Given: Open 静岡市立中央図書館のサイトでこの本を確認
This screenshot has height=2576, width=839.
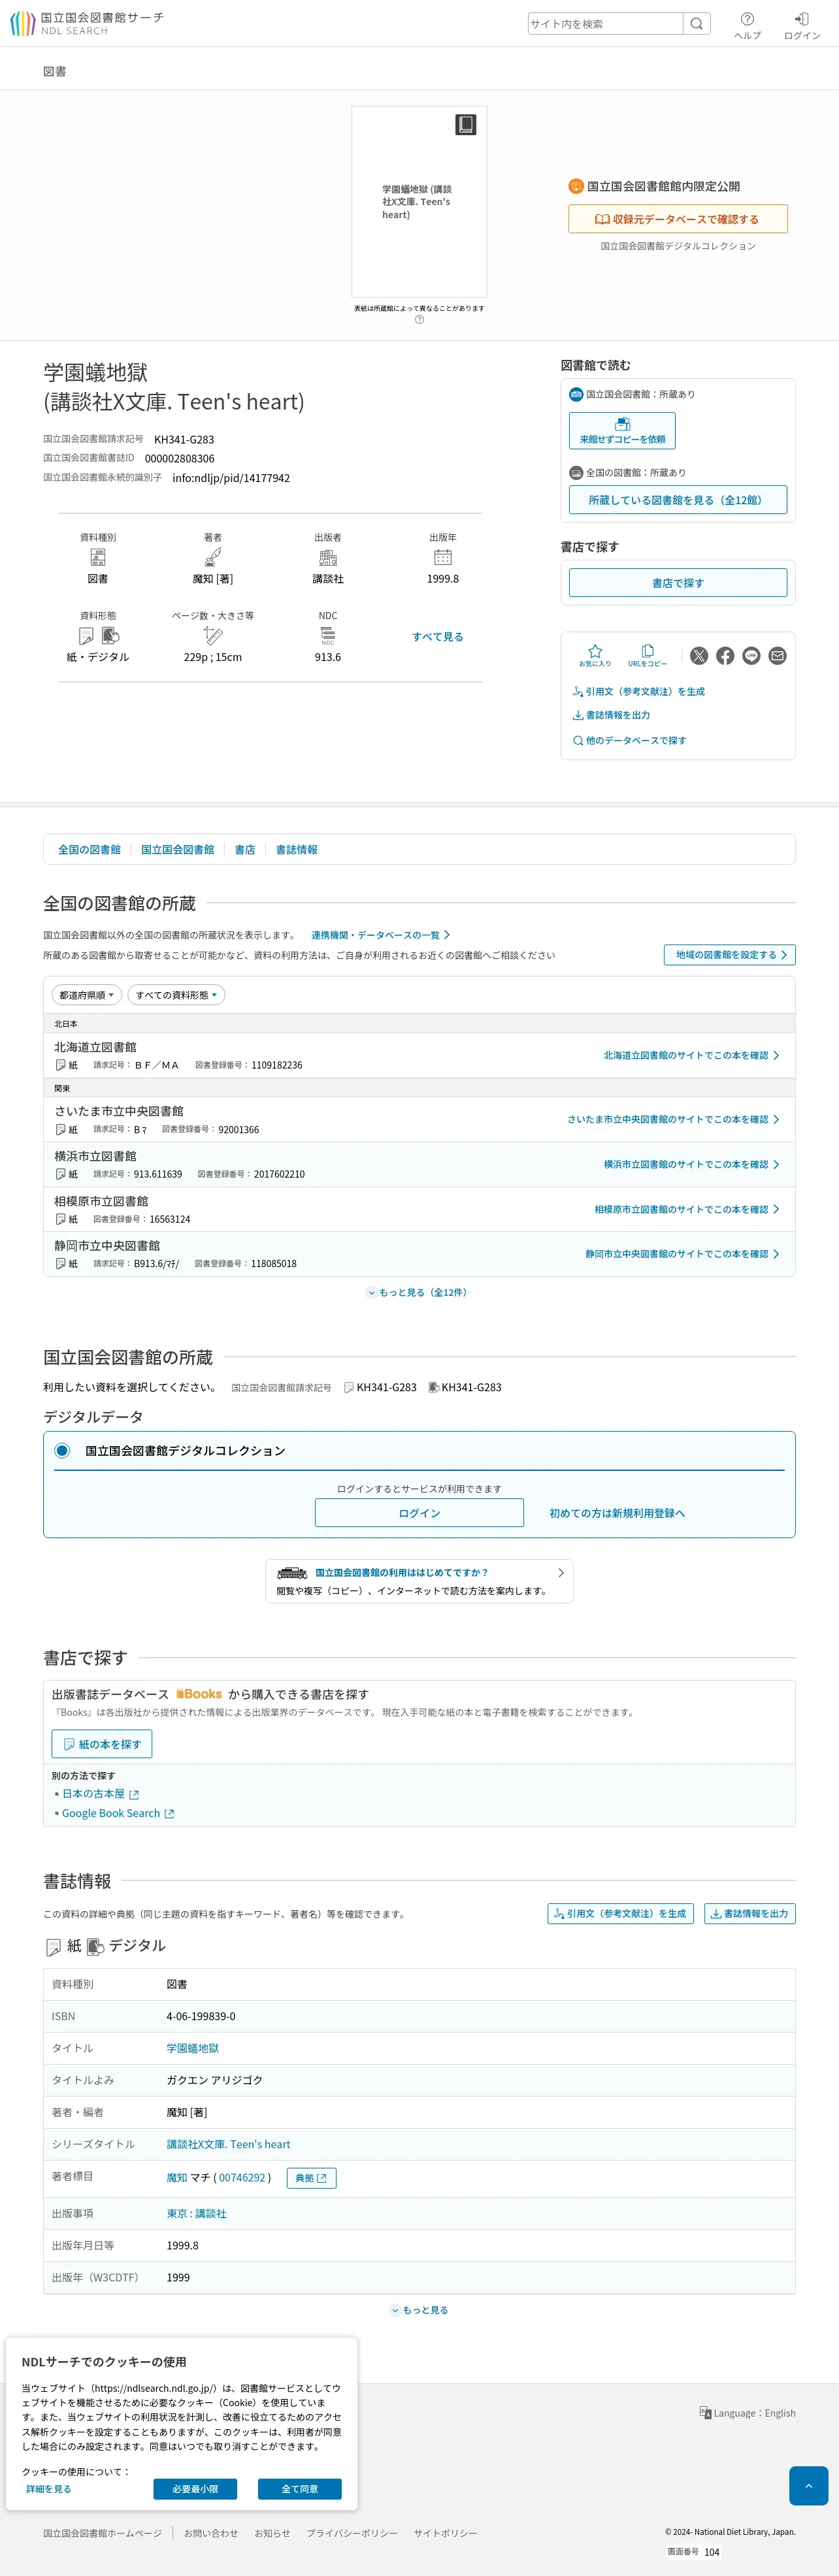Looking at the screenshot, I should pyautogui.click(x=682, y=1254).
